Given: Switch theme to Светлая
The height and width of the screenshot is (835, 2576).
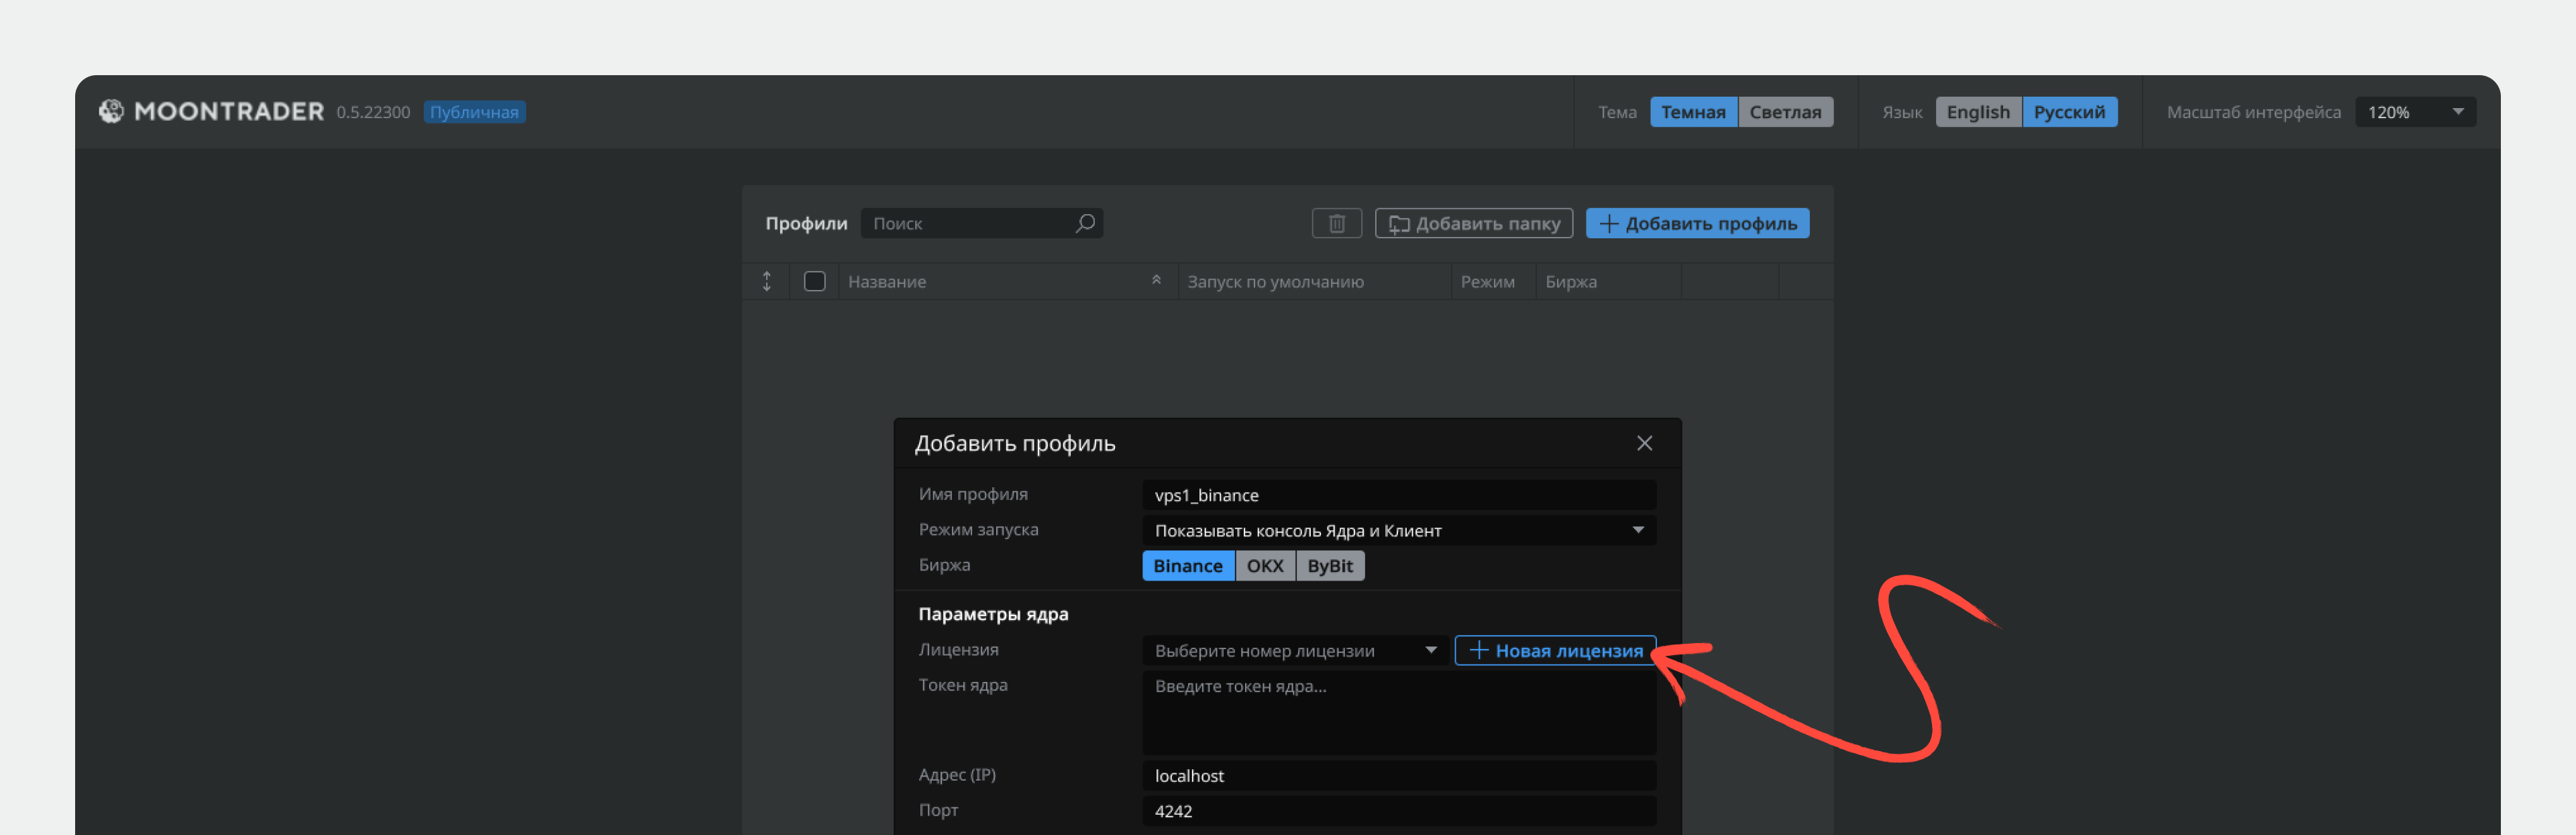Looking at the screenshot, I should (x=1785, y=112).
